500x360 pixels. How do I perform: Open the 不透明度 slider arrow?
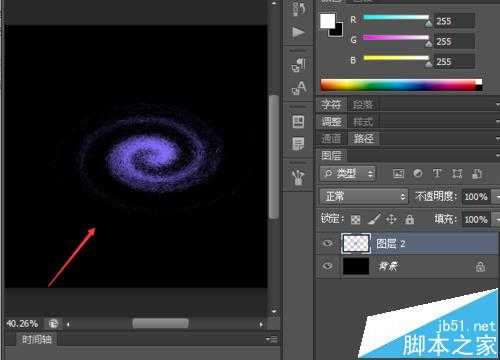point(497,197)
